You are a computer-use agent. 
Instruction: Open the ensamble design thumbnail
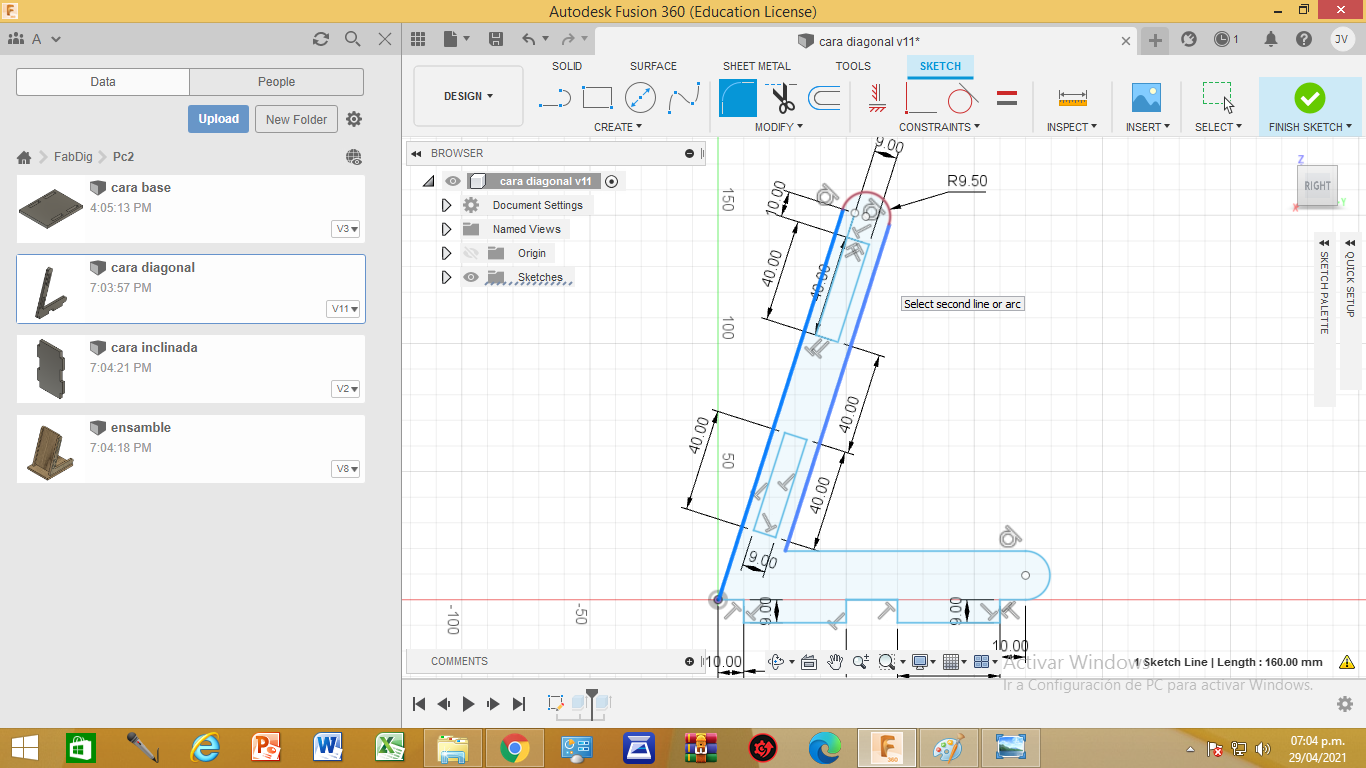point(53,449)
